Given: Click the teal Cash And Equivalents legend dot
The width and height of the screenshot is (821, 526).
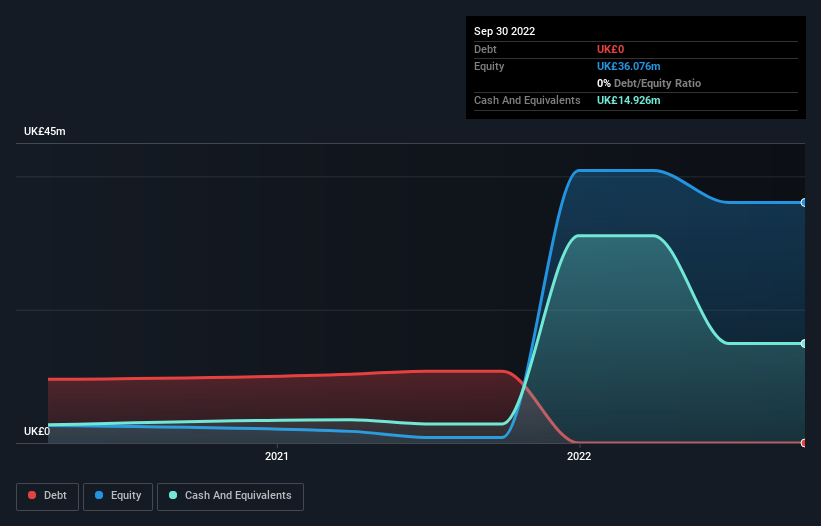Looking at the screenshot, I should (x=173, y=495).
